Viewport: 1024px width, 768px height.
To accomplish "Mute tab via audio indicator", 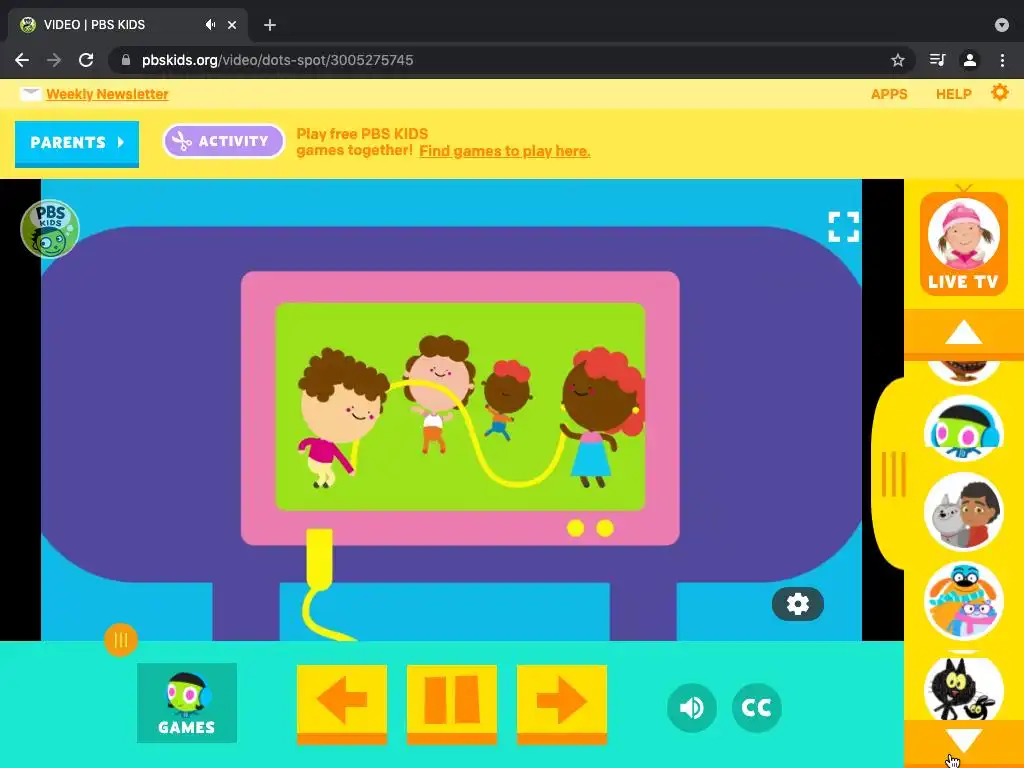I will coord(210,25).
